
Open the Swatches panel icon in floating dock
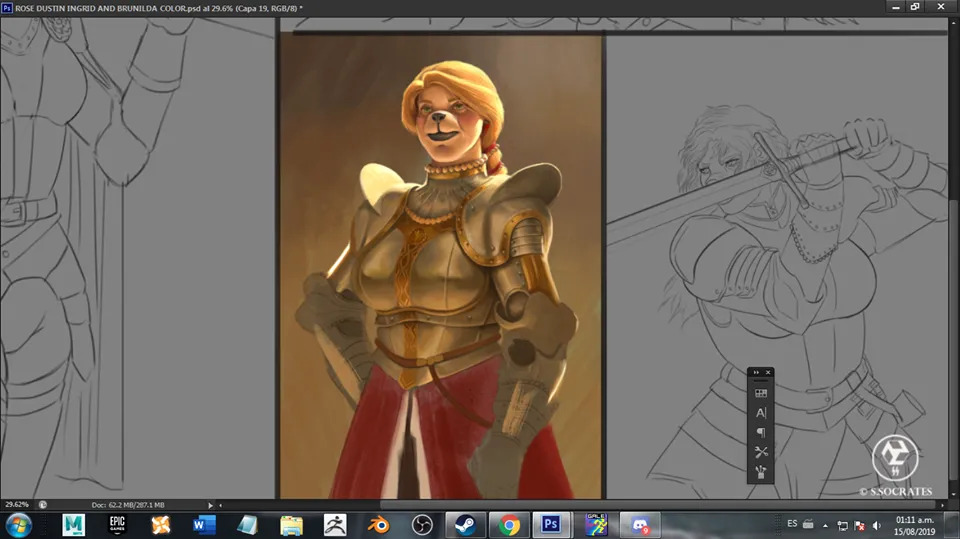coord(760,393)
